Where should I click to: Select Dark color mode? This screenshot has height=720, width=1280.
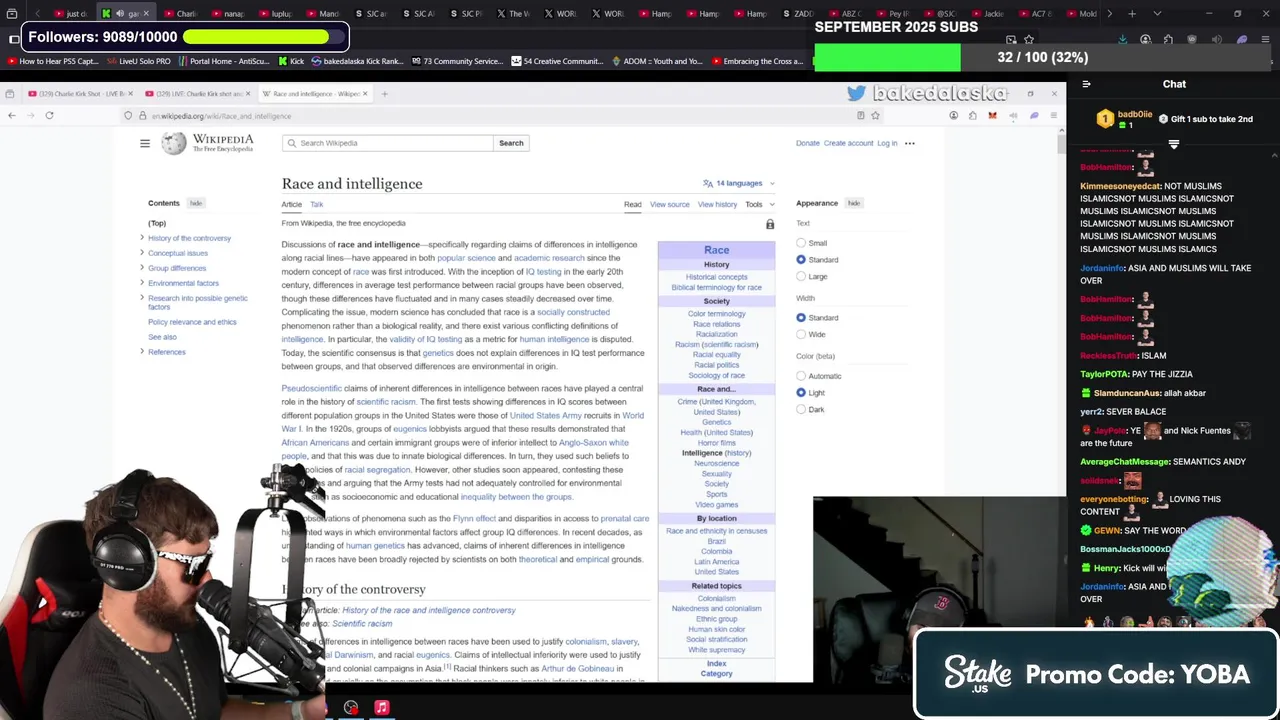pyautogui.click(x=801, y=409)
